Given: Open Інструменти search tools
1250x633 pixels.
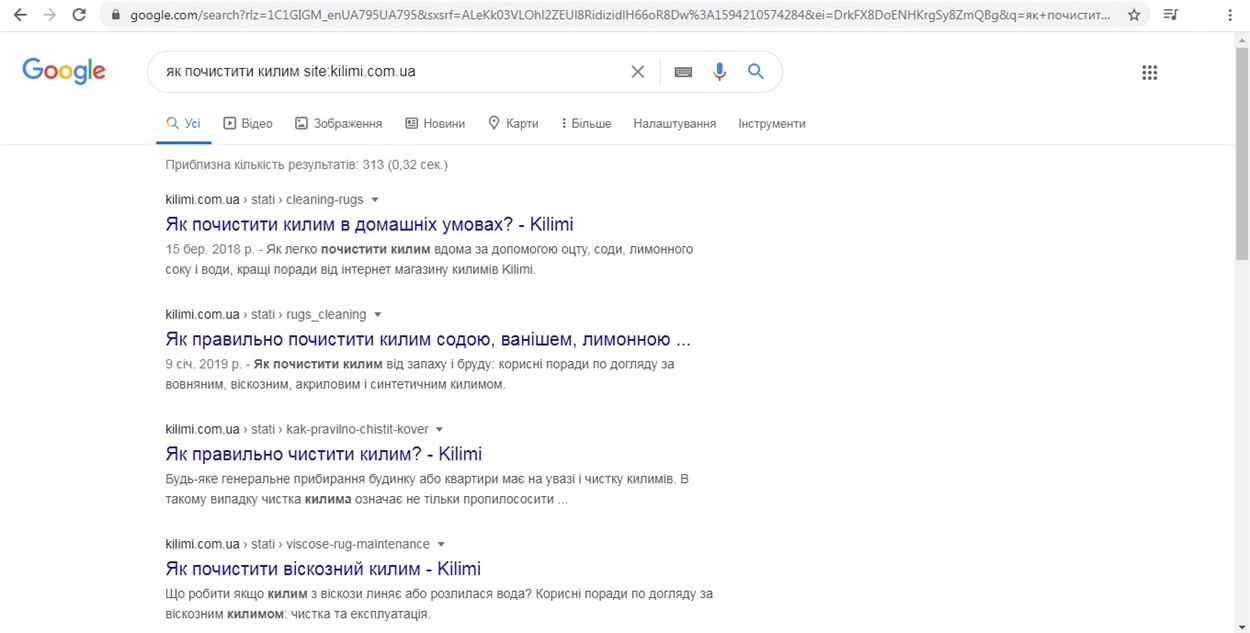Looking at the screenshot, I should (x=772, y=124).
